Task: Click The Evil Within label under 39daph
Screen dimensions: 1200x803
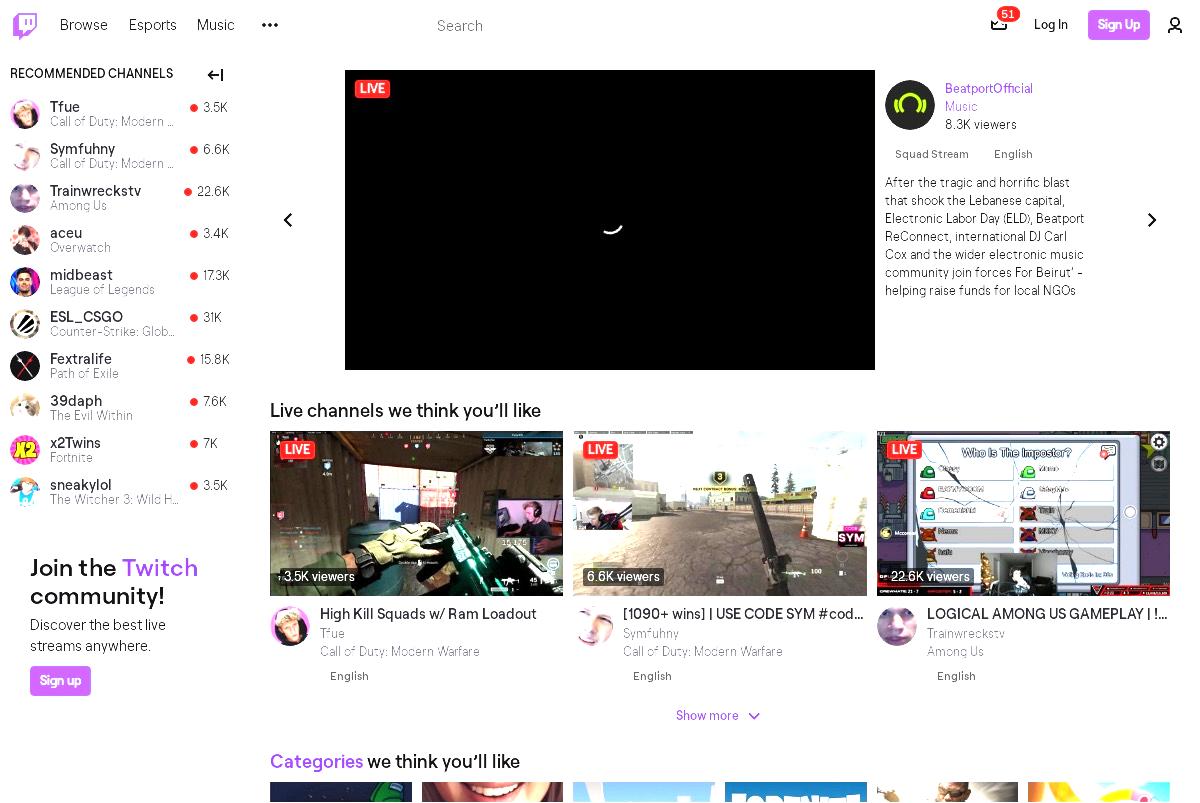Action: pos(91,416)
